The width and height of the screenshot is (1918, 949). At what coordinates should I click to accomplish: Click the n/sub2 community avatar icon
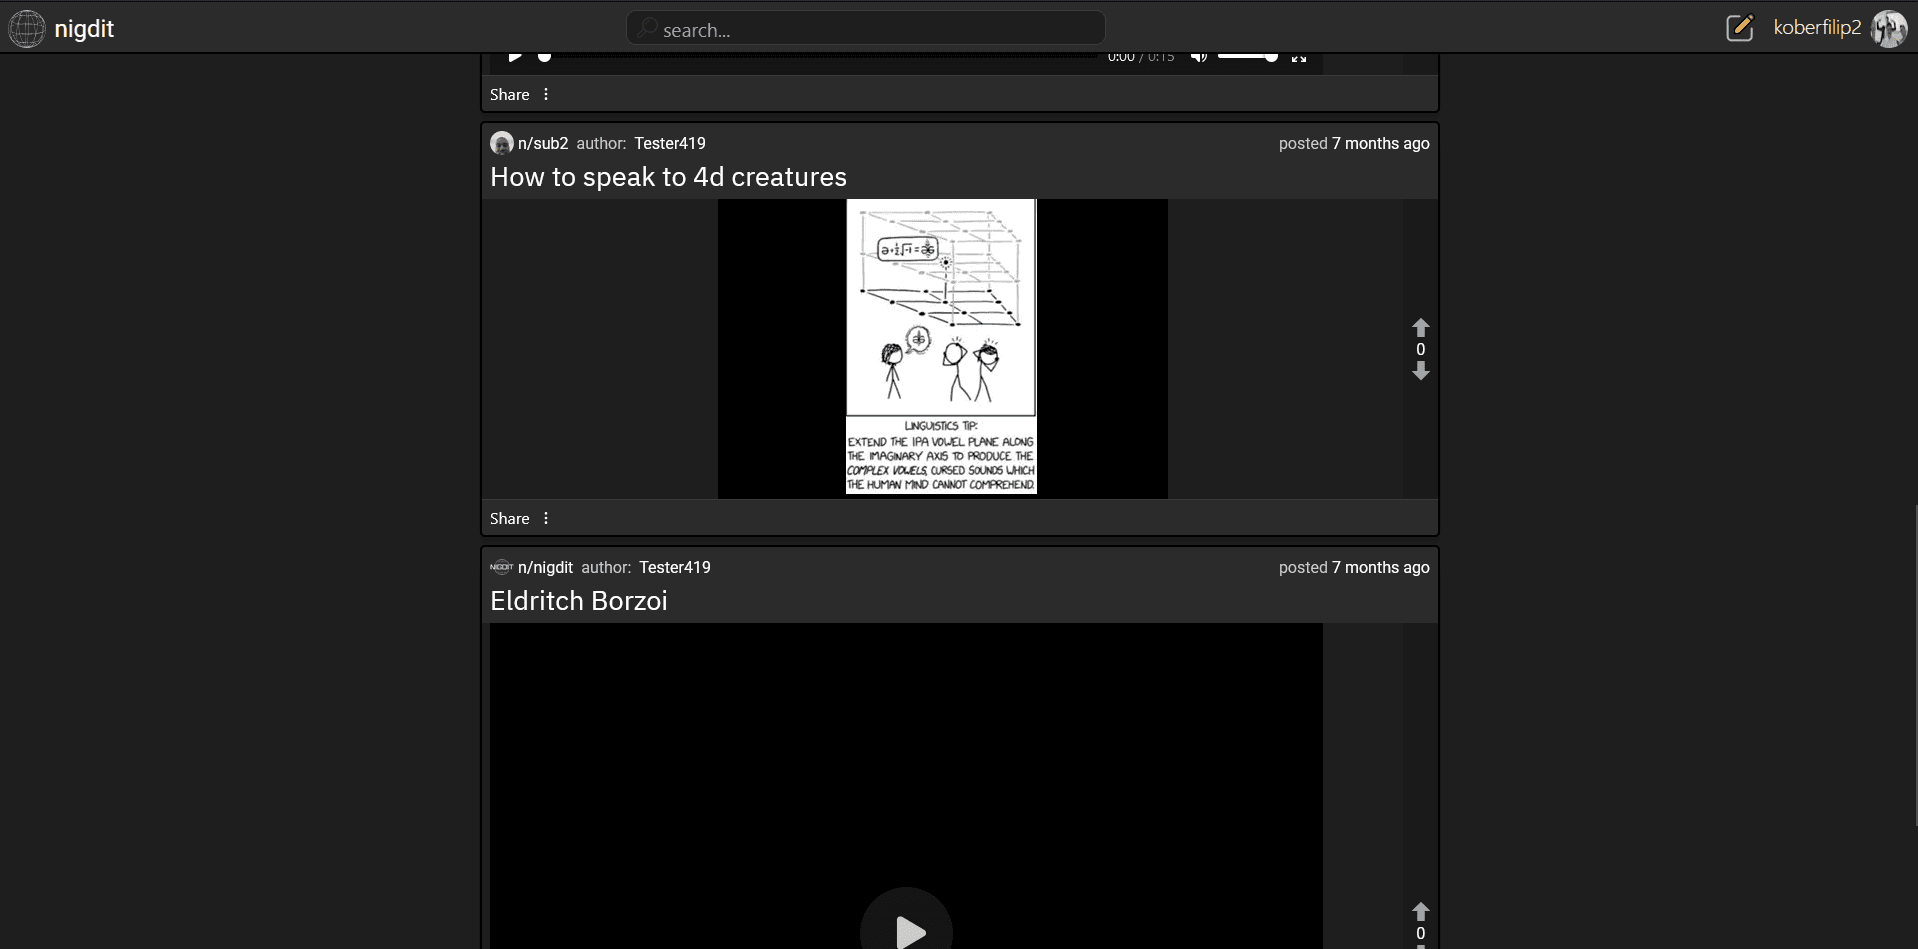(502, 143)
